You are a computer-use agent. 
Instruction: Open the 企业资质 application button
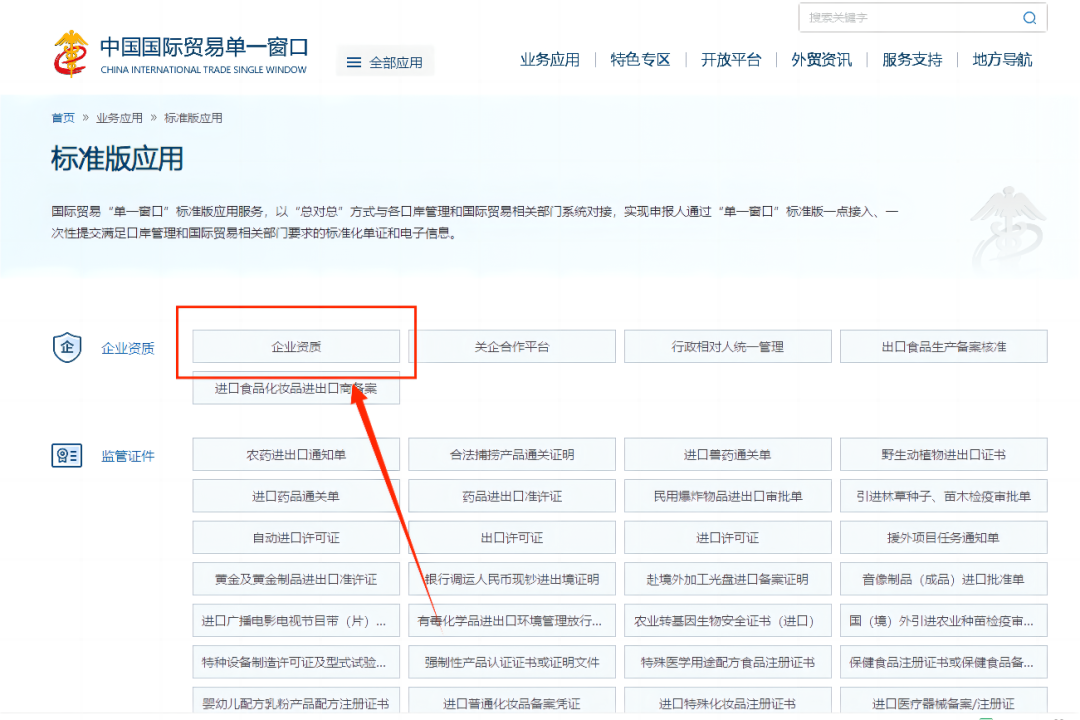pos(296,346)
